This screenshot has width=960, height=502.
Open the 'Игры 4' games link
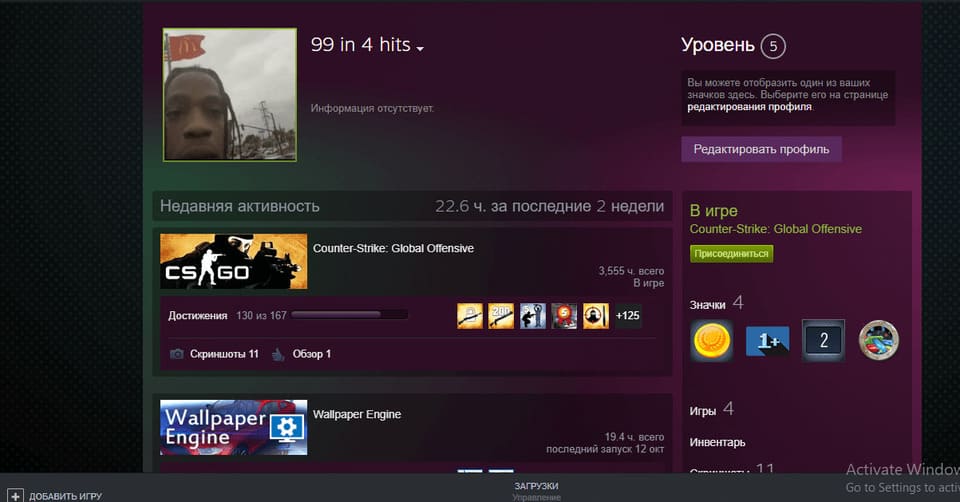pos(711,410)
